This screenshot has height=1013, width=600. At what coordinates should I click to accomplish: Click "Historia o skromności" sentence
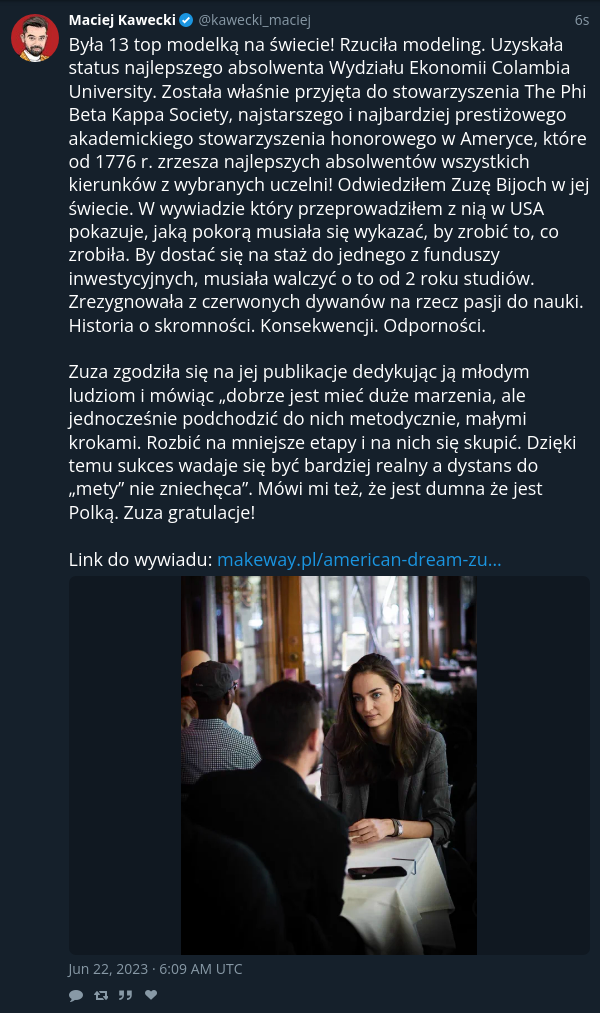coord(161,326)
